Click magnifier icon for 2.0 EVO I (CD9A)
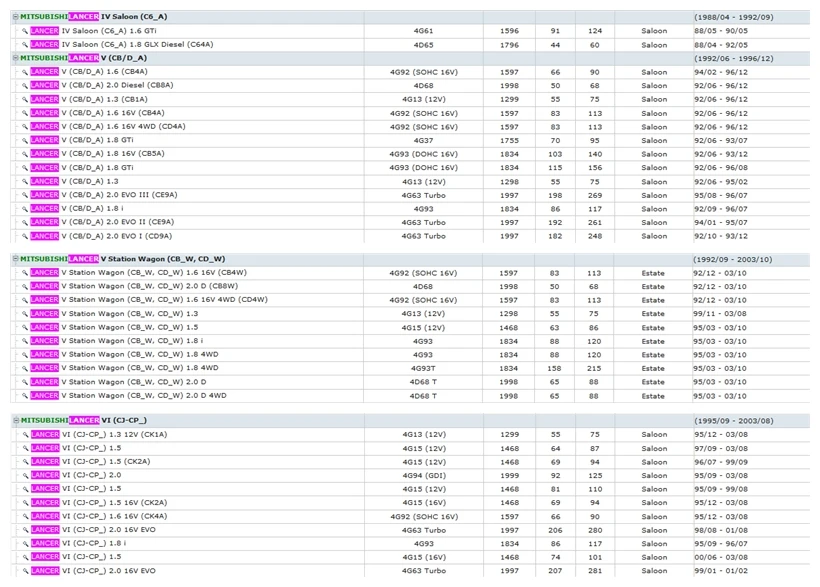This screenshot has height=587, width=820. (x=25, y=236)
